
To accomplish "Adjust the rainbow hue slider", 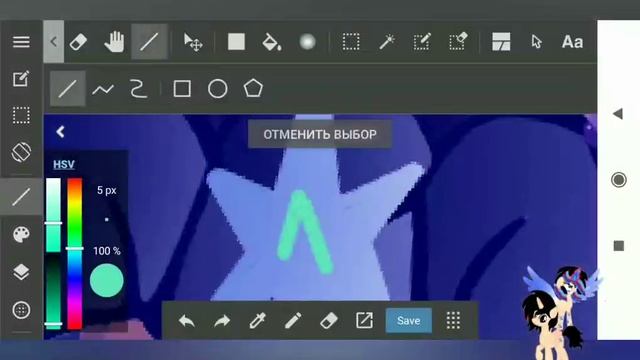I will click(x=75, y=253).
